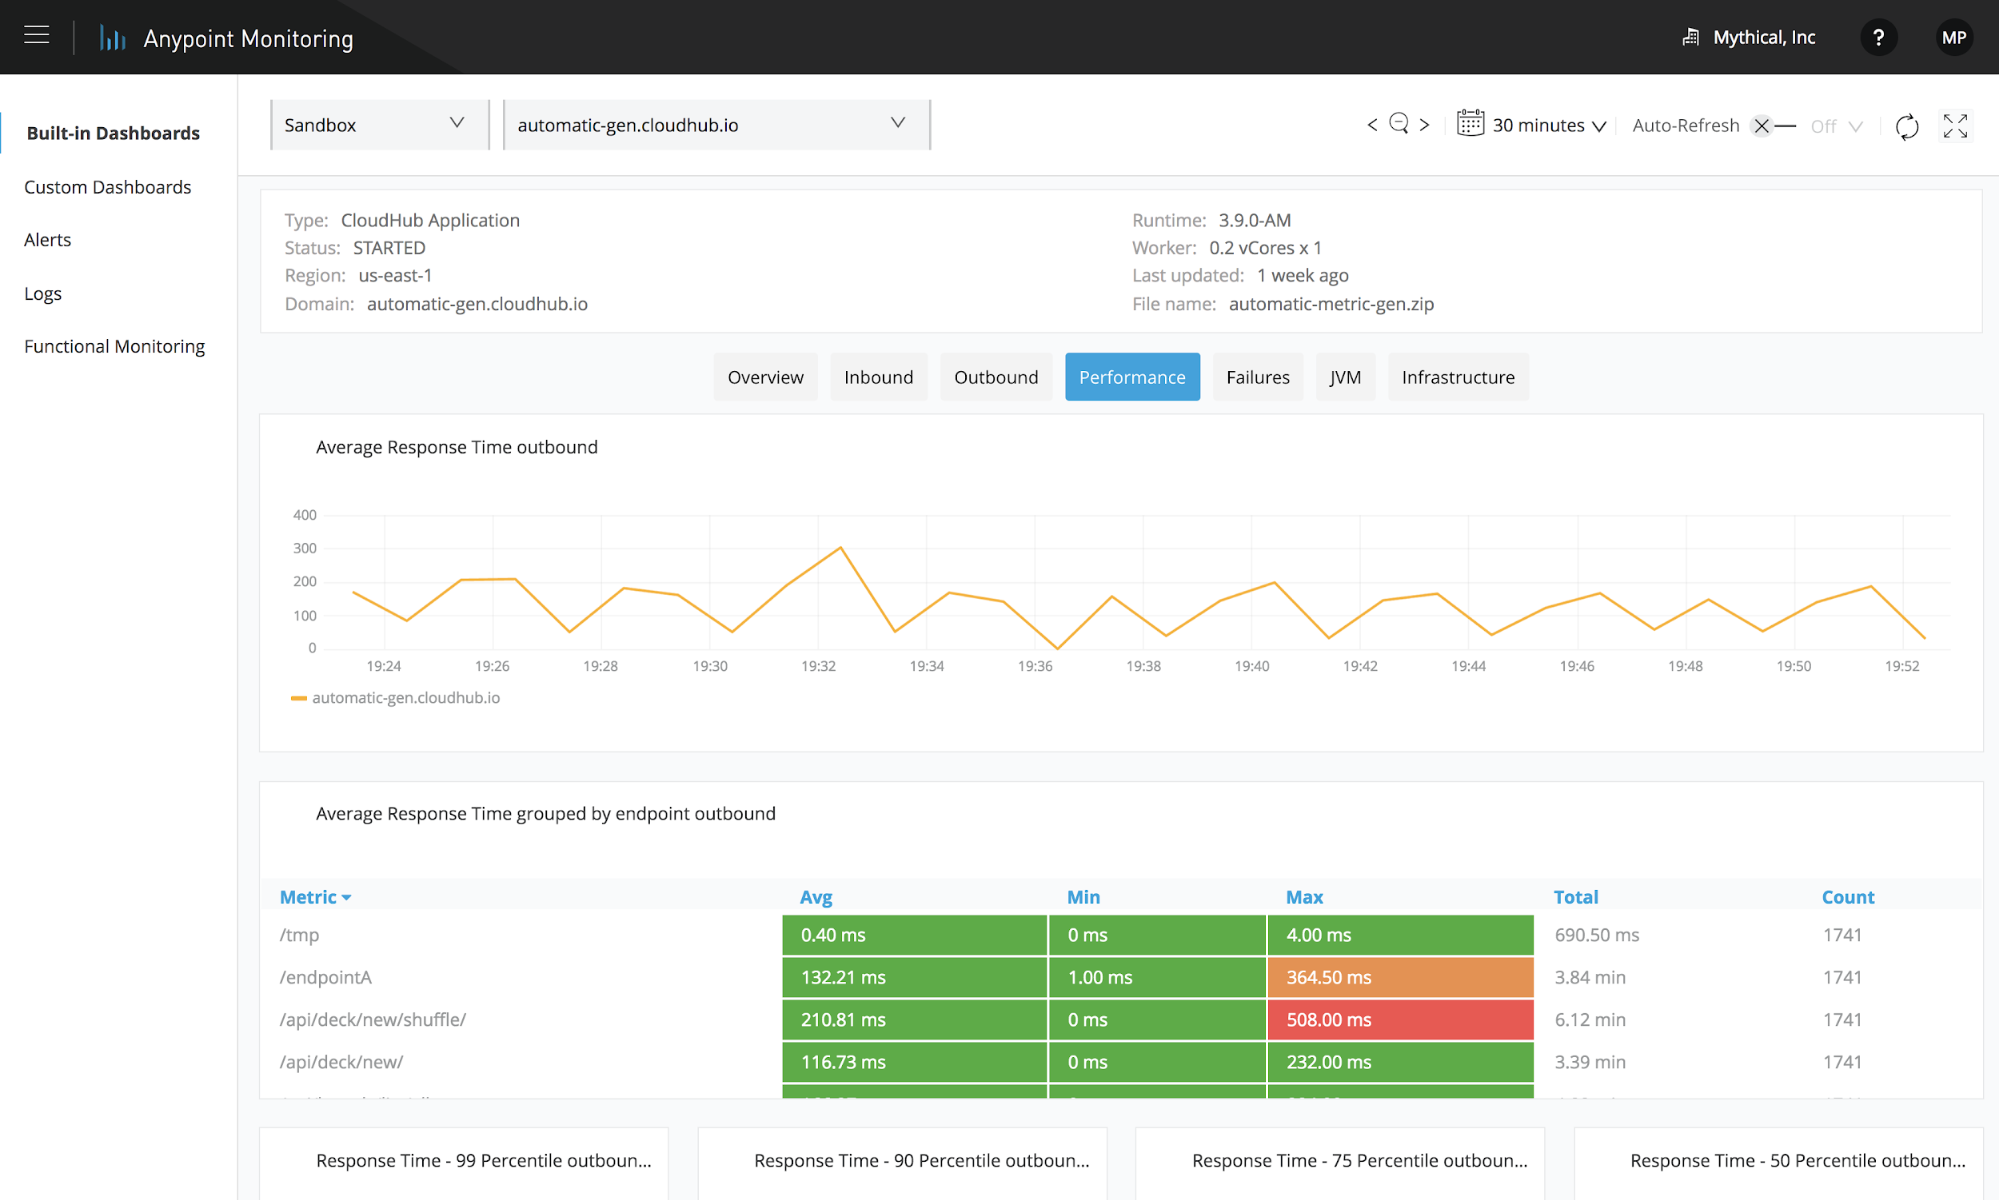Enter fullscreen with the expand icon
Image resolution: width=1999 pixels, height=1201 pixels.
tap(1955, 126)
